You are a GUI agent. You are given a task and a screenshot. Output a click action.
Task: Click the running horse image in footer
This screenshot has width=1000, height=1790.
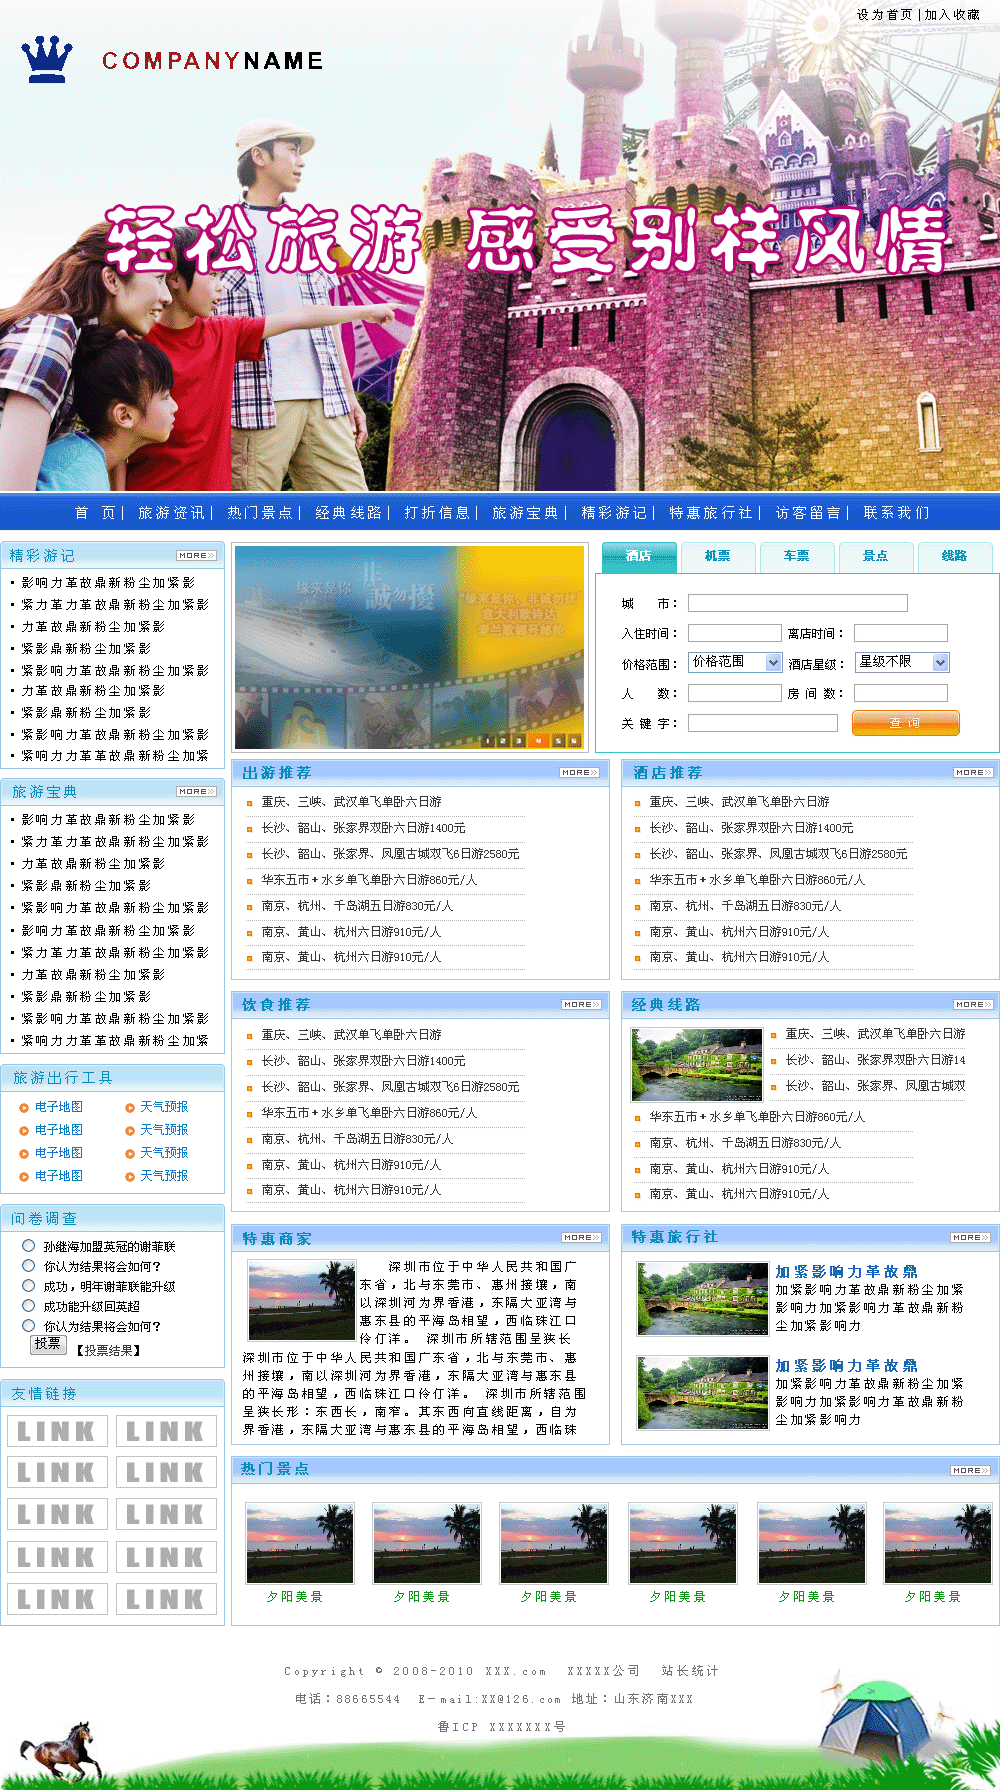62,1752
